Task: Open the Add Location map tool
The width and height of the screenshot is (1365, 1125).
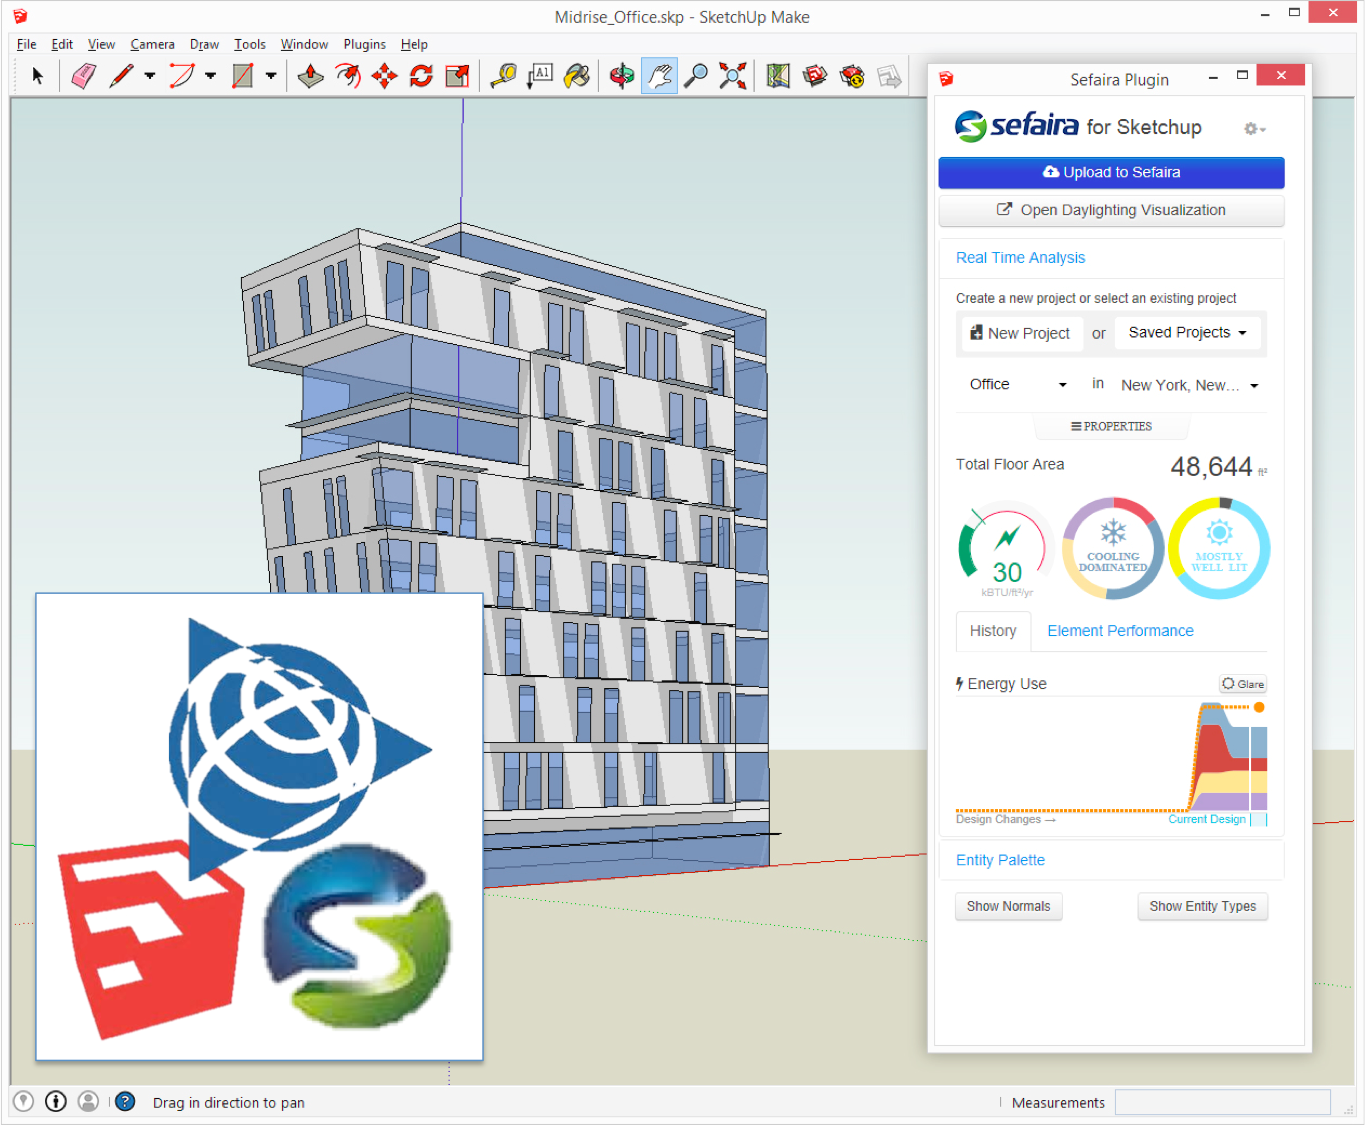Action: coord(778,76)
